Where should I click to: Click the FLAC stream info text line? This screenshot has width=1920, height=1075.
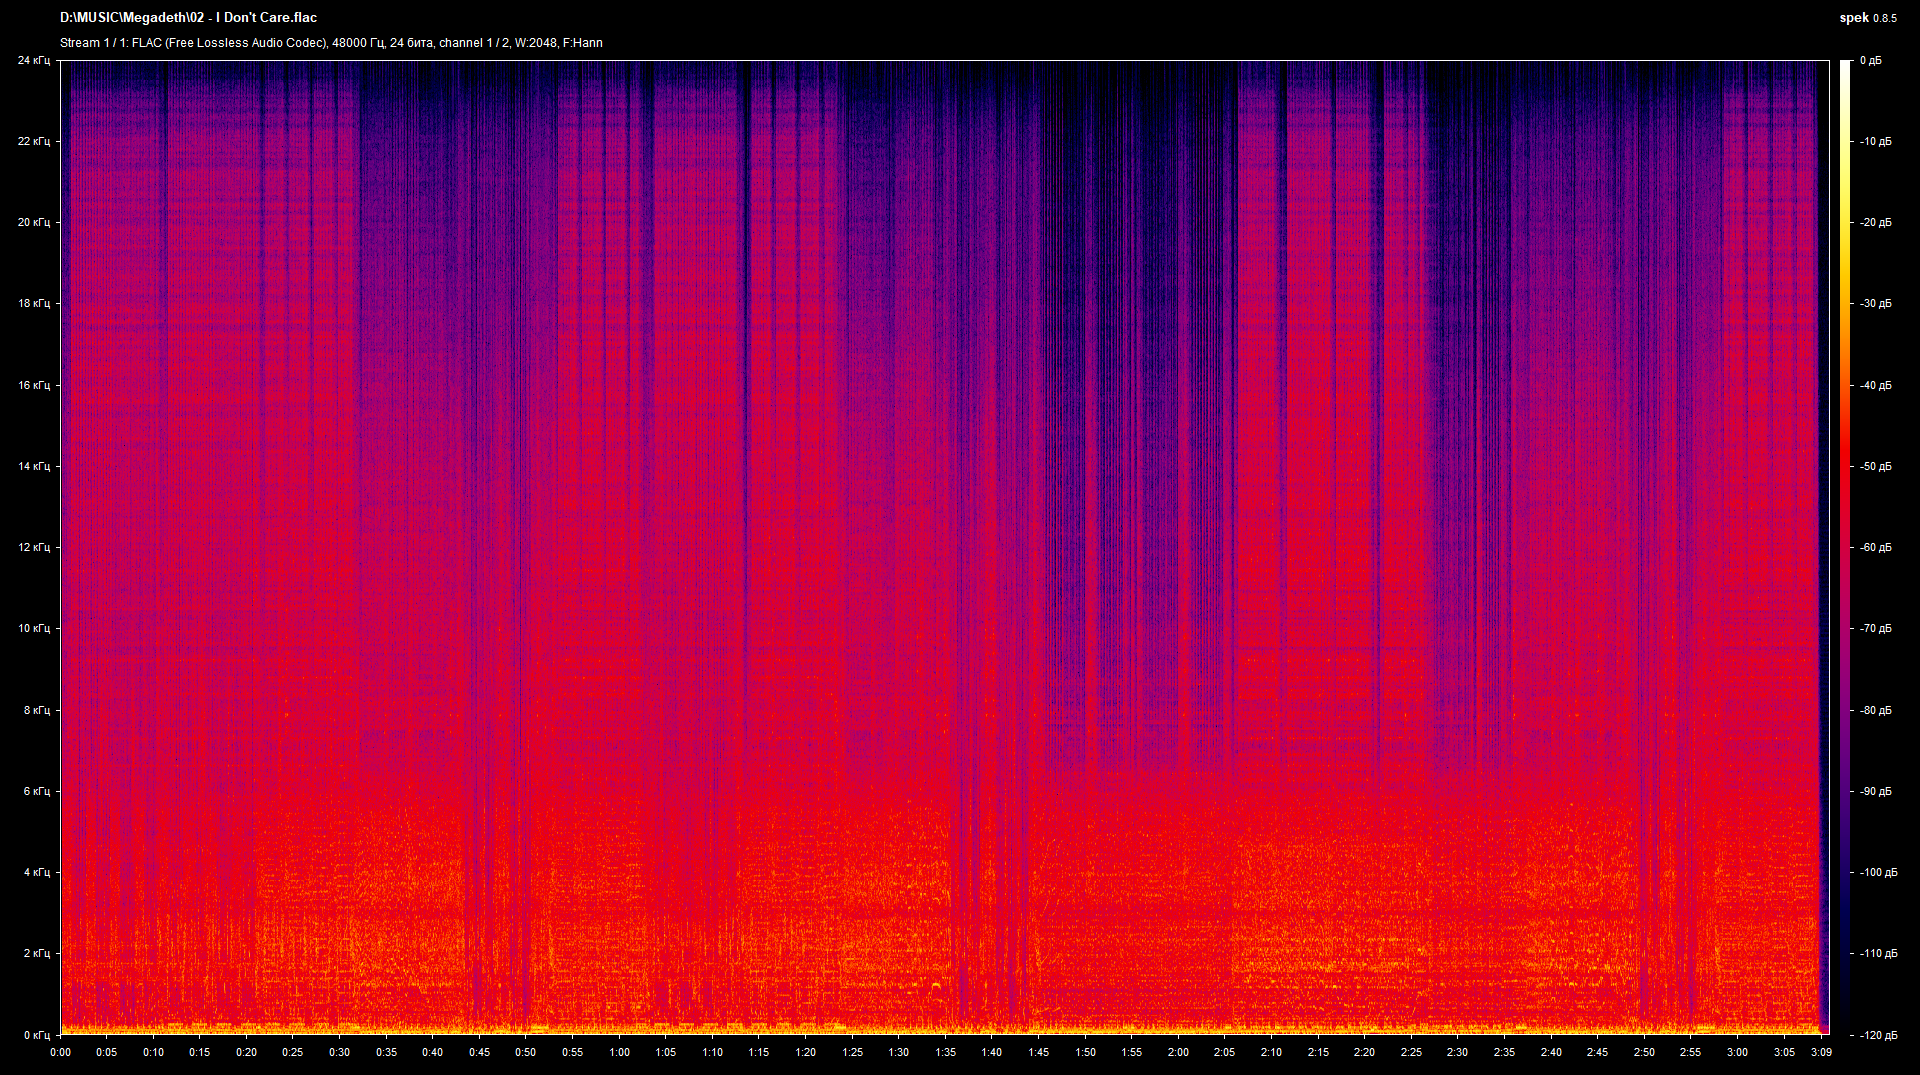(x=330, y=43)
